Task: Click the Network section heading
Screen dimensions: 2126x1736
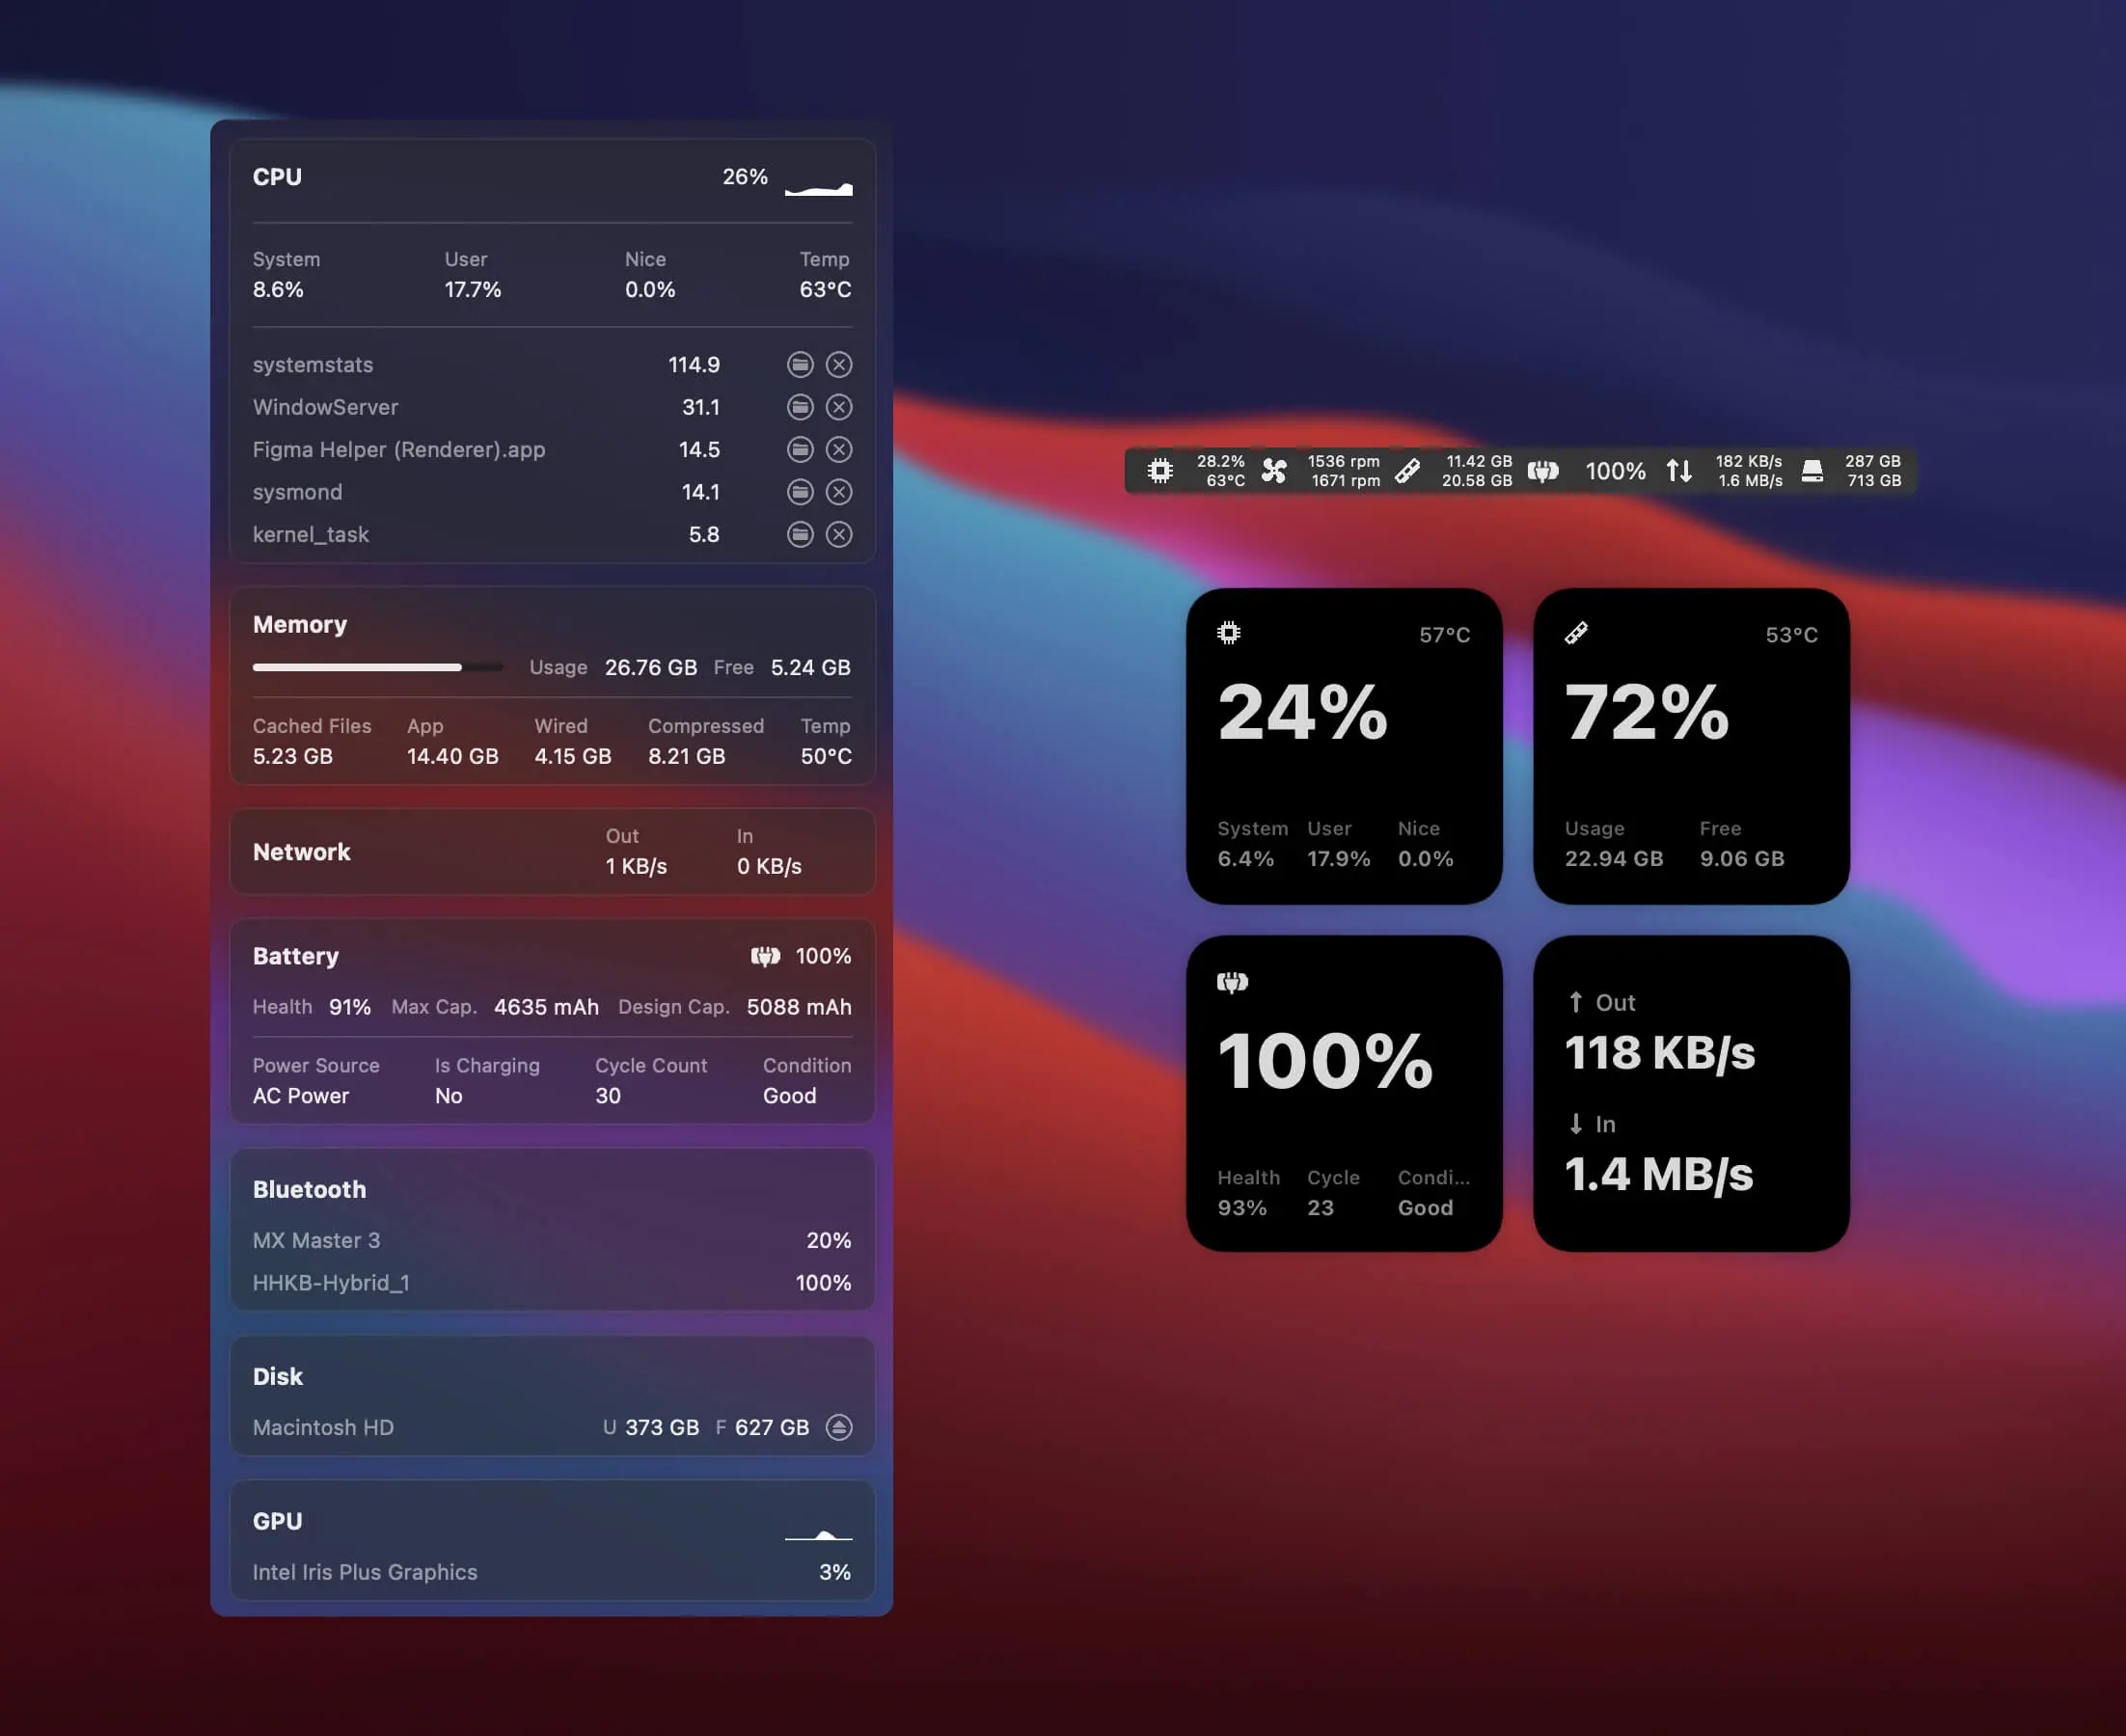Action: click(302, 852)
